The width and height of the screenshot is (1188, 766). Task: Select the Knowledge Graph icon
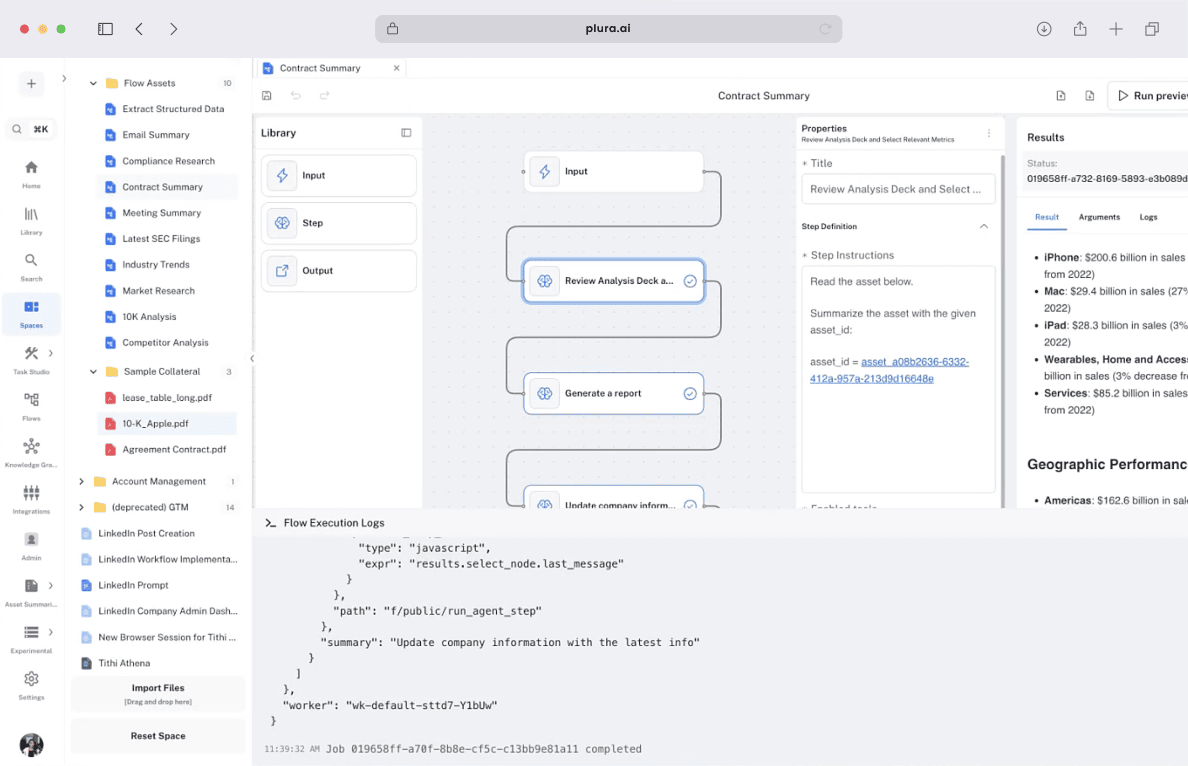tap(31, 447)
